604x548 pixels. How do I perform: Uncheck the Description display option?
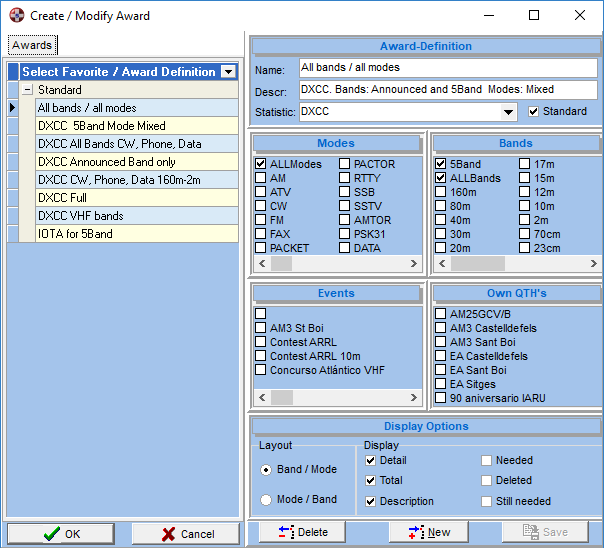[x=371, y=501]
